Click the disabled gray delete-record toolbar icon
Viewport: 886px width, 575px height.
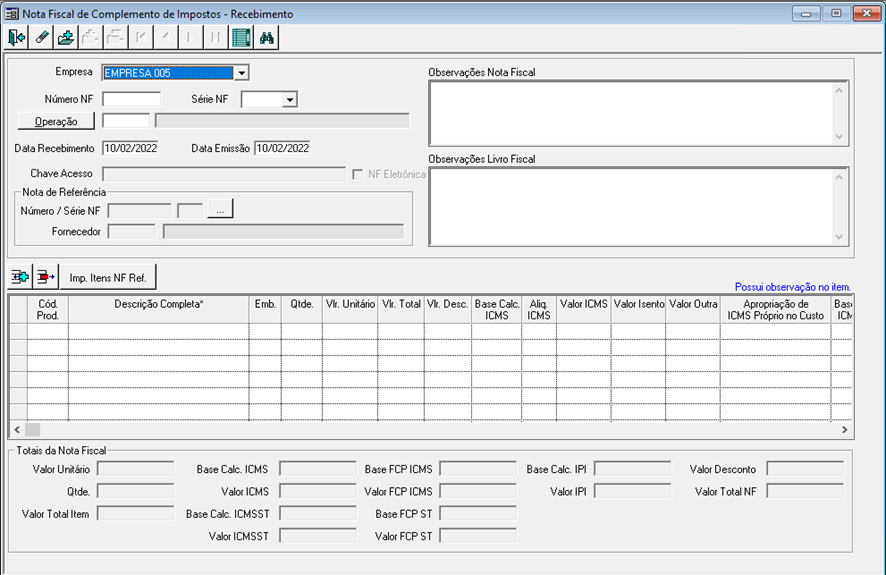tap(90, 38)
